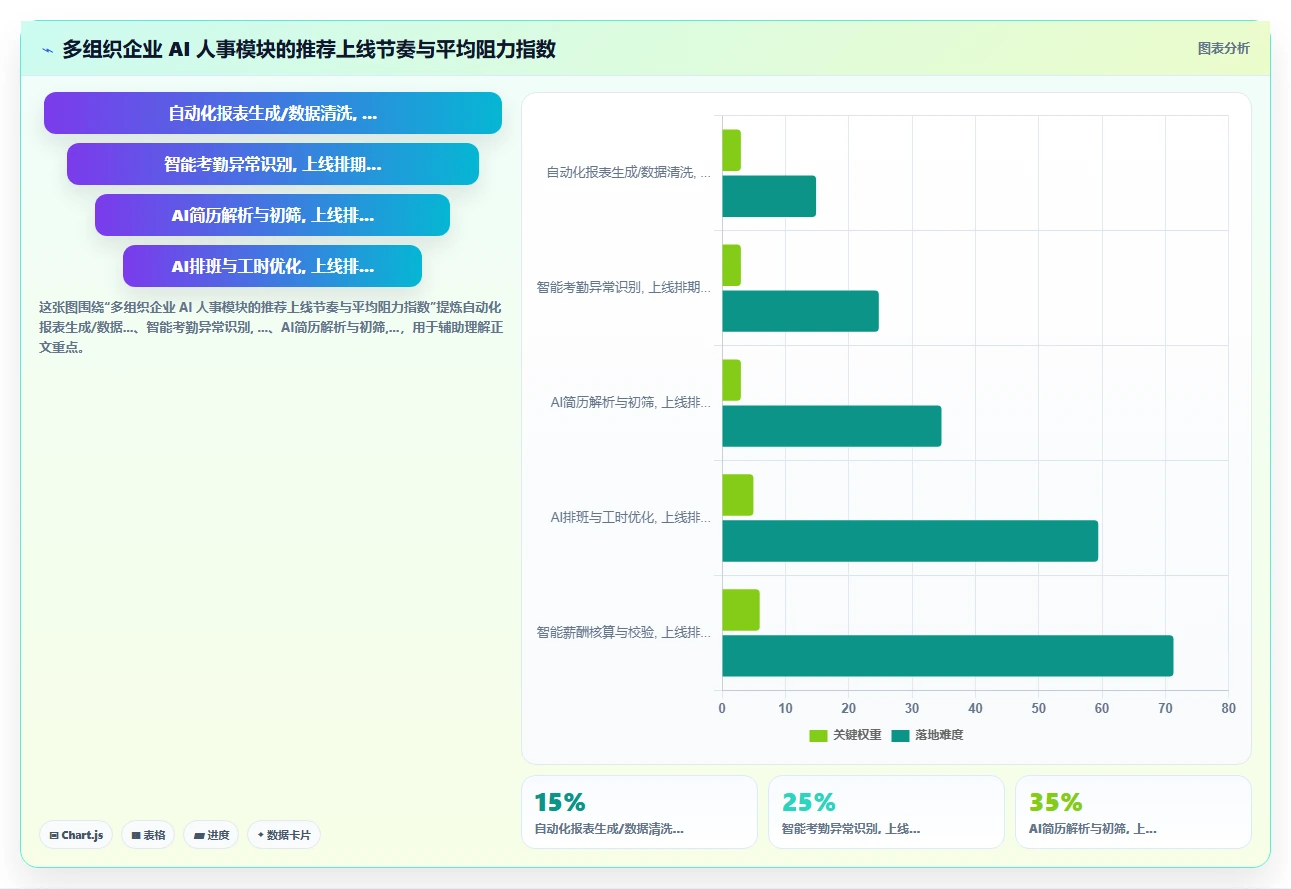
Task: Click the 数据卡片 tag chip
Action: (x=284, y=835)
